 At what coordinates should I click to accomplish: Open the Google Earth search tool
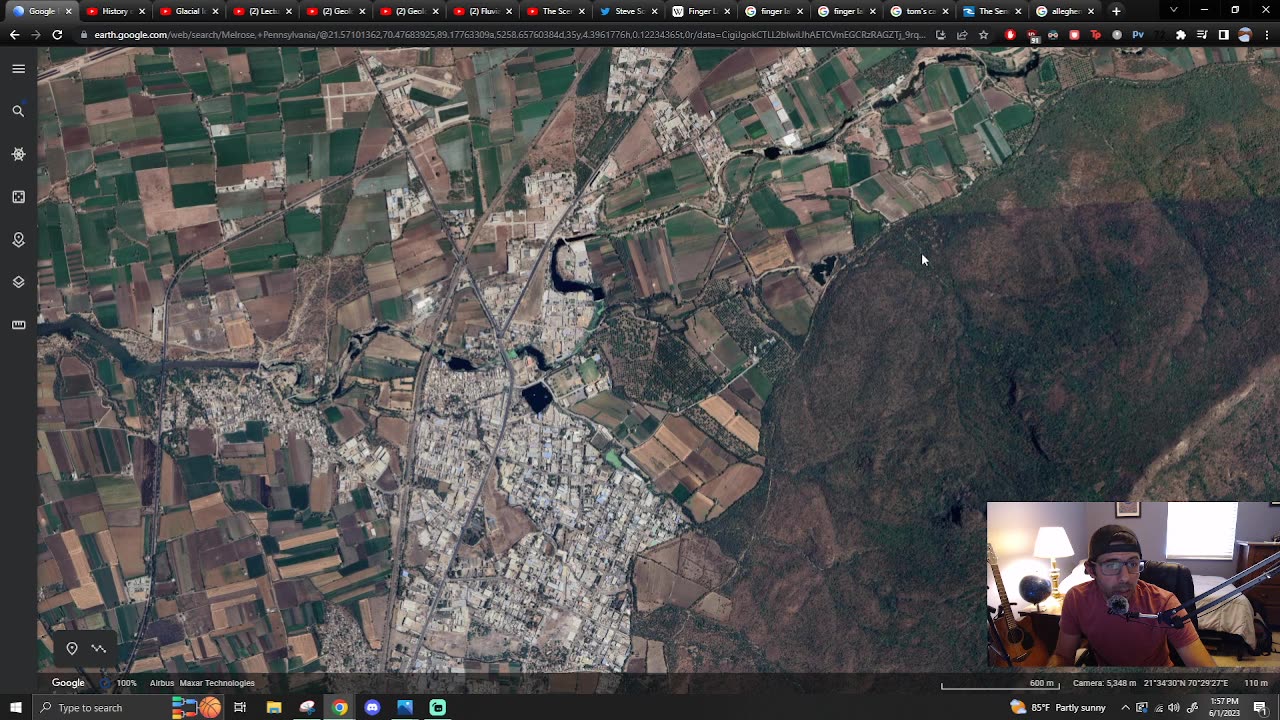click(18, 111)
